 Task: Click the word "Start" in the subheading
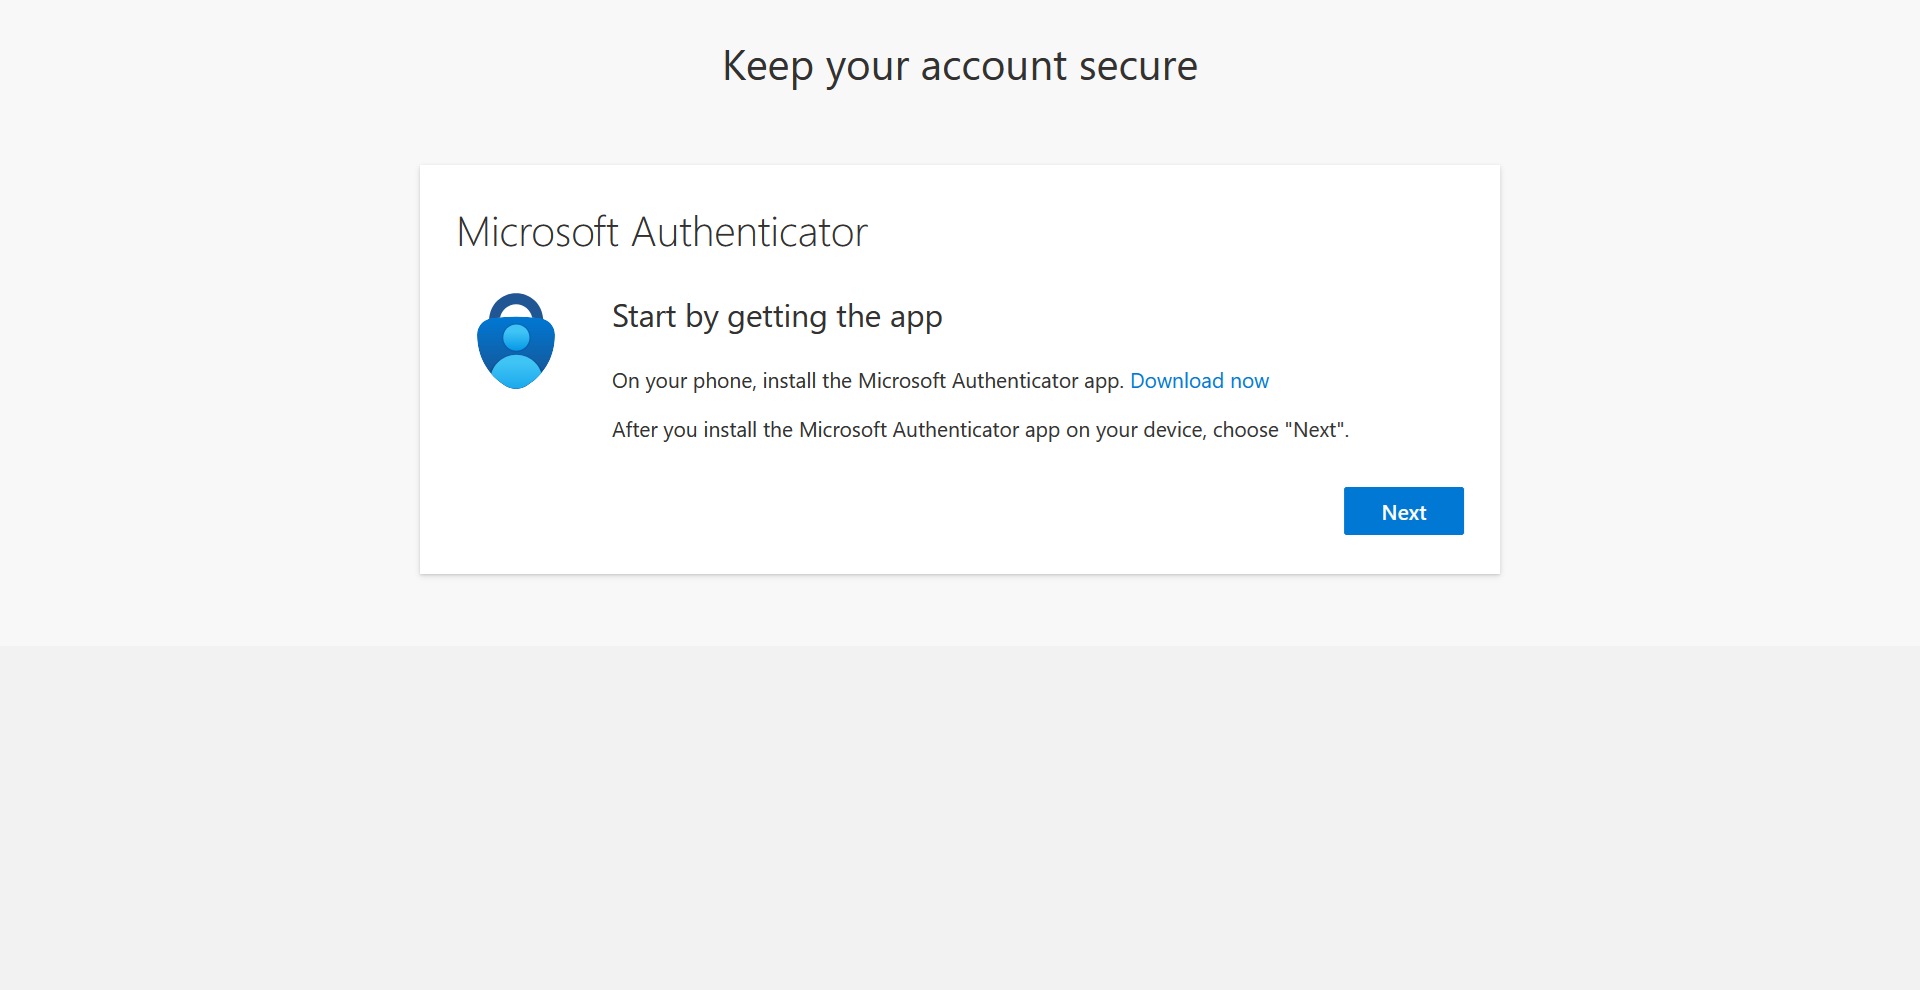pyautogui.click(x=644, y=317)
